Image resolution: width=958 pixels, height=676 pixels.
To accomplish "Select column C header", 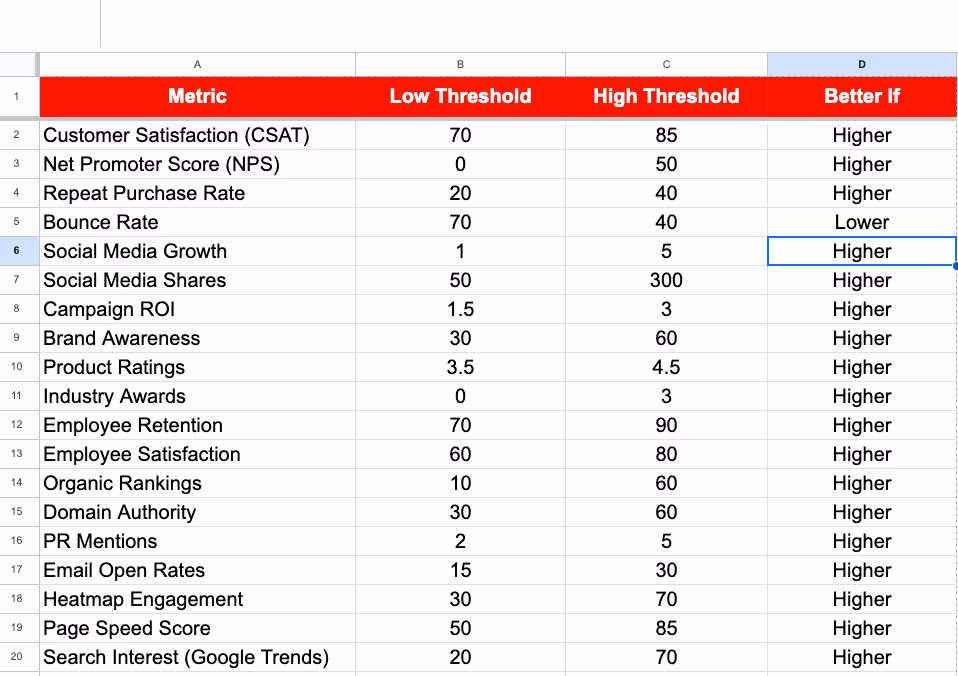I will (667, 64).
